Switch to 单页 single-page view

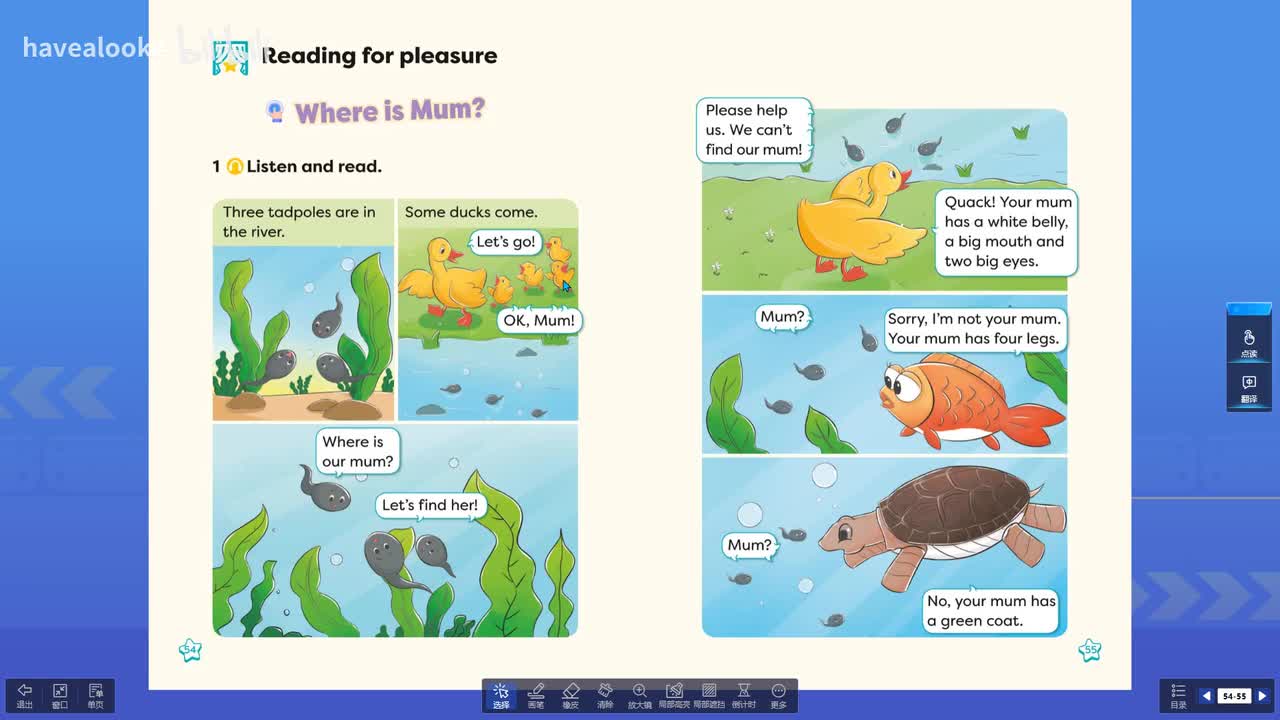[x=96, y=695]
